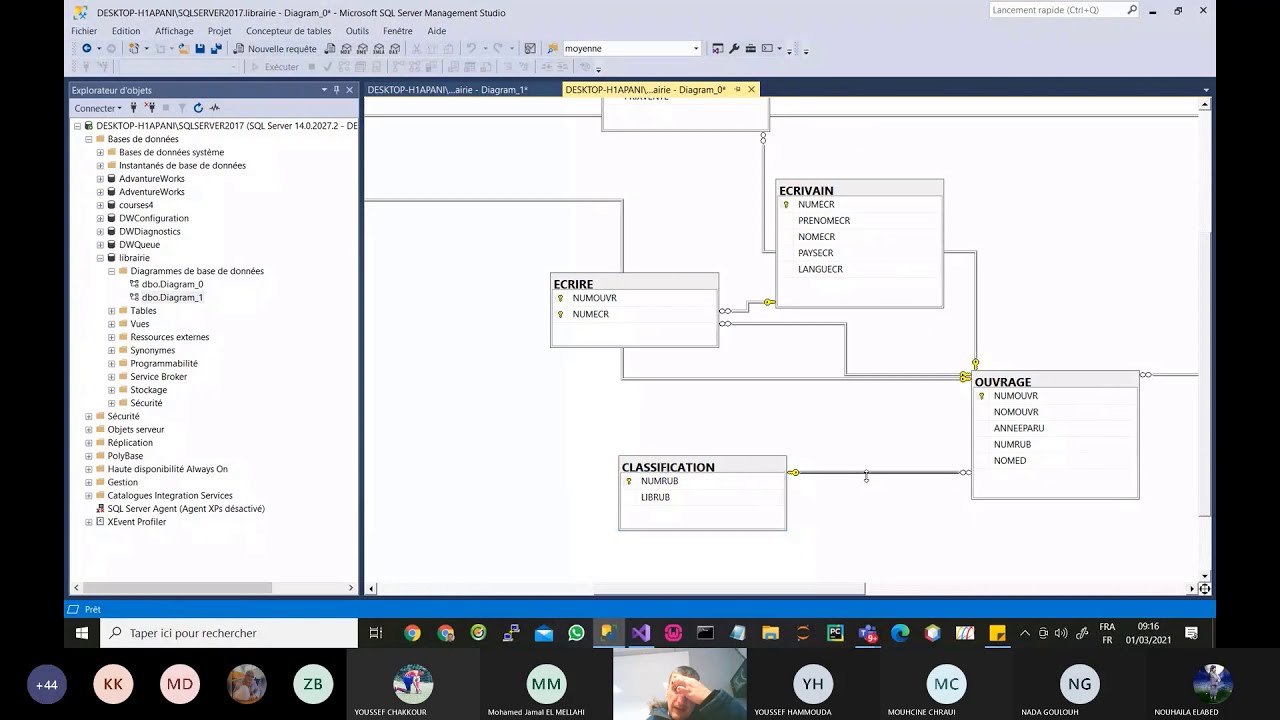
Task: Click the Refresh icon in Object Explorer
Action: click(198, 108)
